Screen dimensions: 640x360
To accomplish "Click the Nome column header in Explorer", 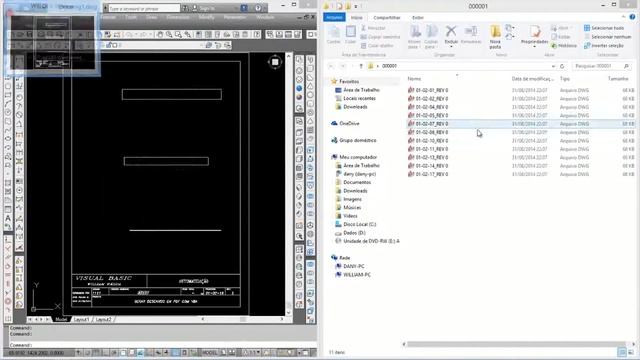I will 414,78.
